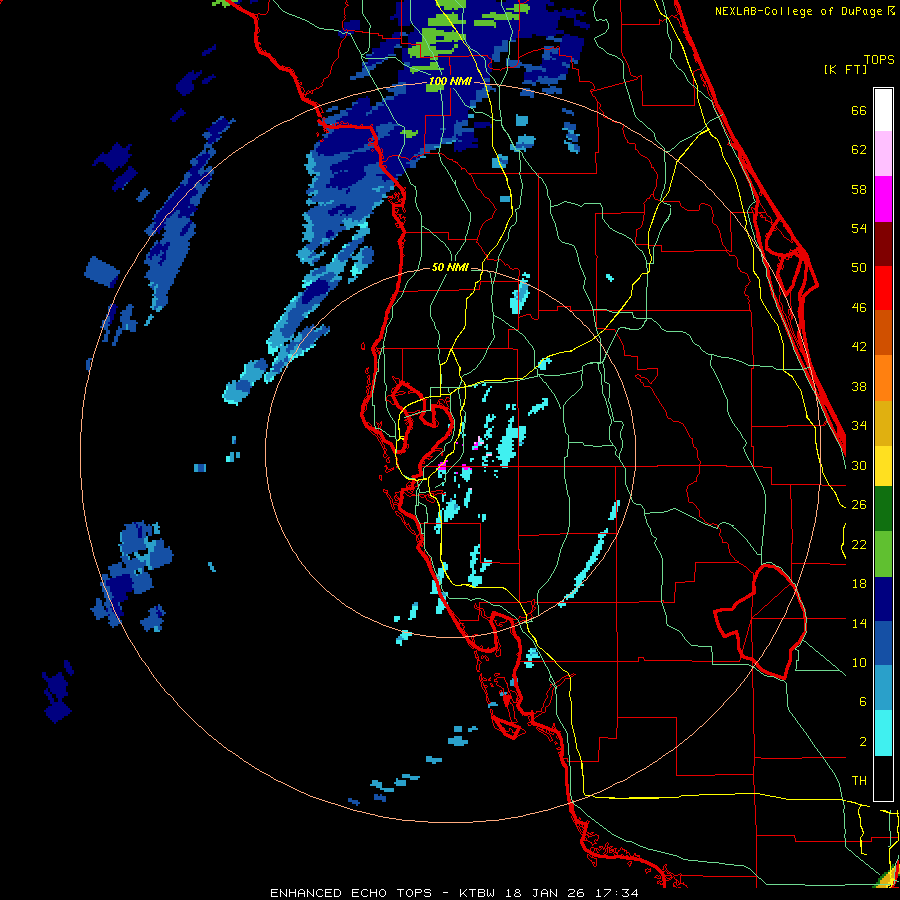Viewport: 900px width, 900px height.
Task: Click the light pink 62 kft legend swatch
Action: point(883,154)
